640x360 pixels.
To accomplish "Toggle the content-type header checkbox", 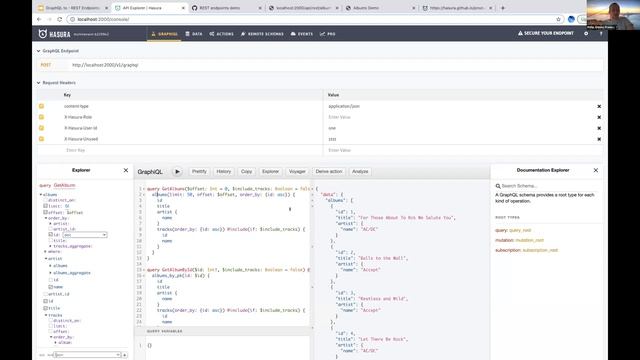I will pos(41,106).
